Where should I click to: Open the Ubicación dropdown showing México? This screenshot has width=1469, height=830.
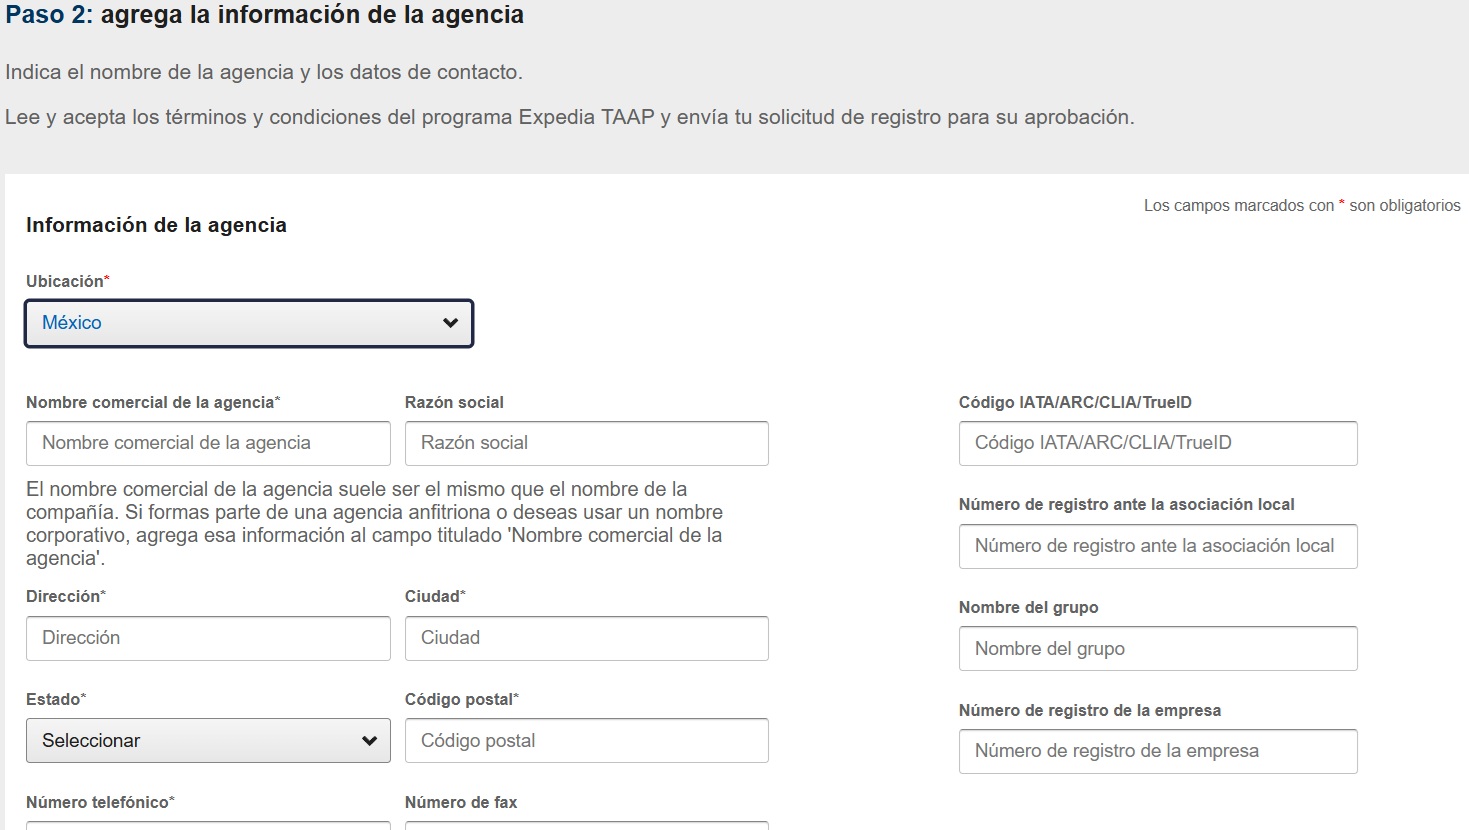tap(249, 323)
